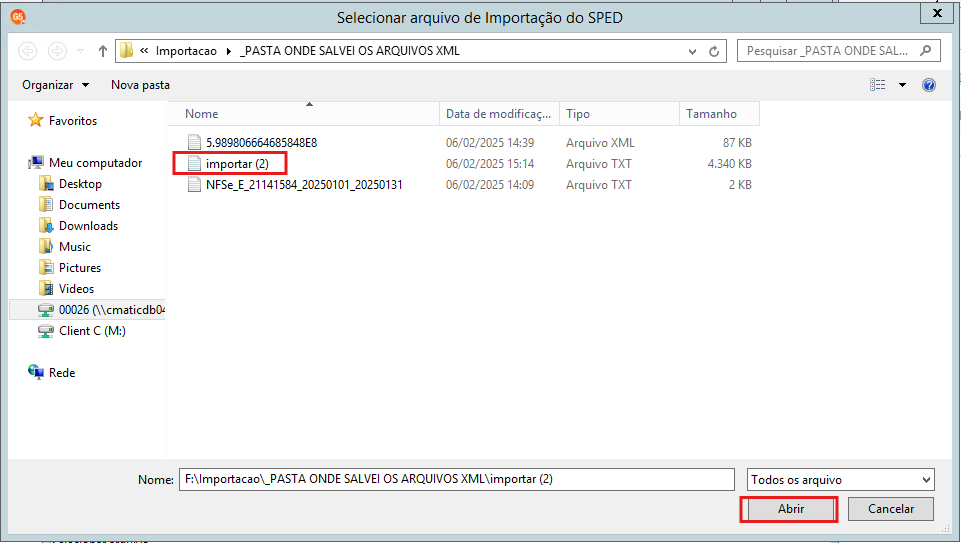Open the recent locations dropdown arrow

pyautogui.click(x=80, y=51)
